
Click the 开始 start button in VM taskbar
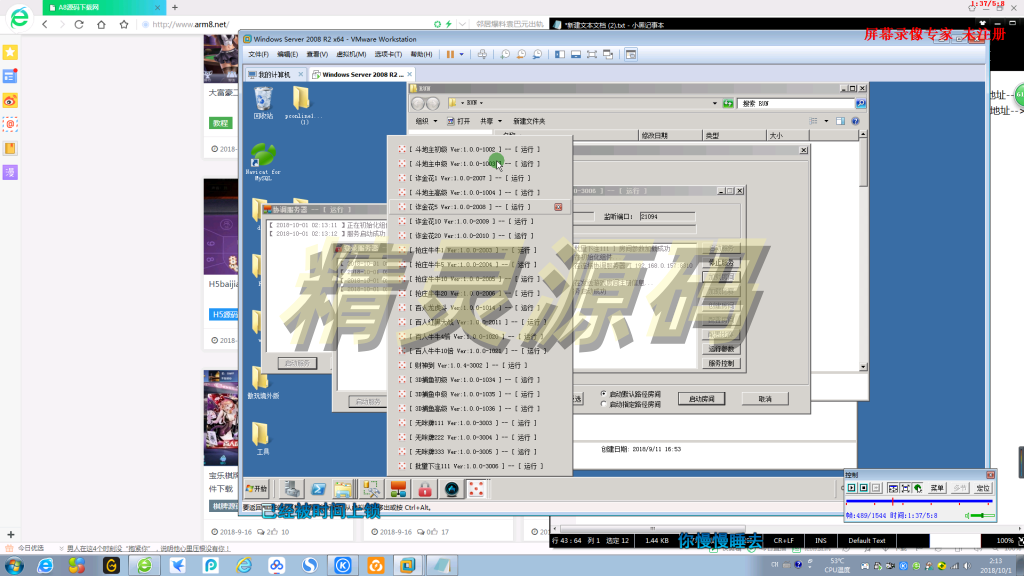pyautogui.click(x=257, y=488)
